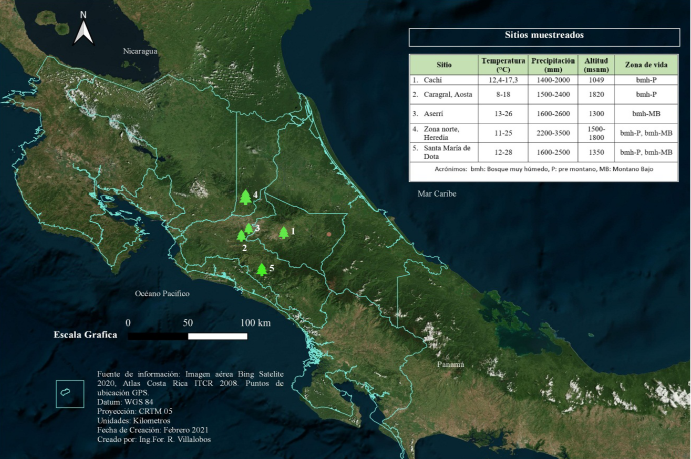This screenshot has height=459, width=691.
Task: Click the Nicaragua country label
Action: point(141,51)
